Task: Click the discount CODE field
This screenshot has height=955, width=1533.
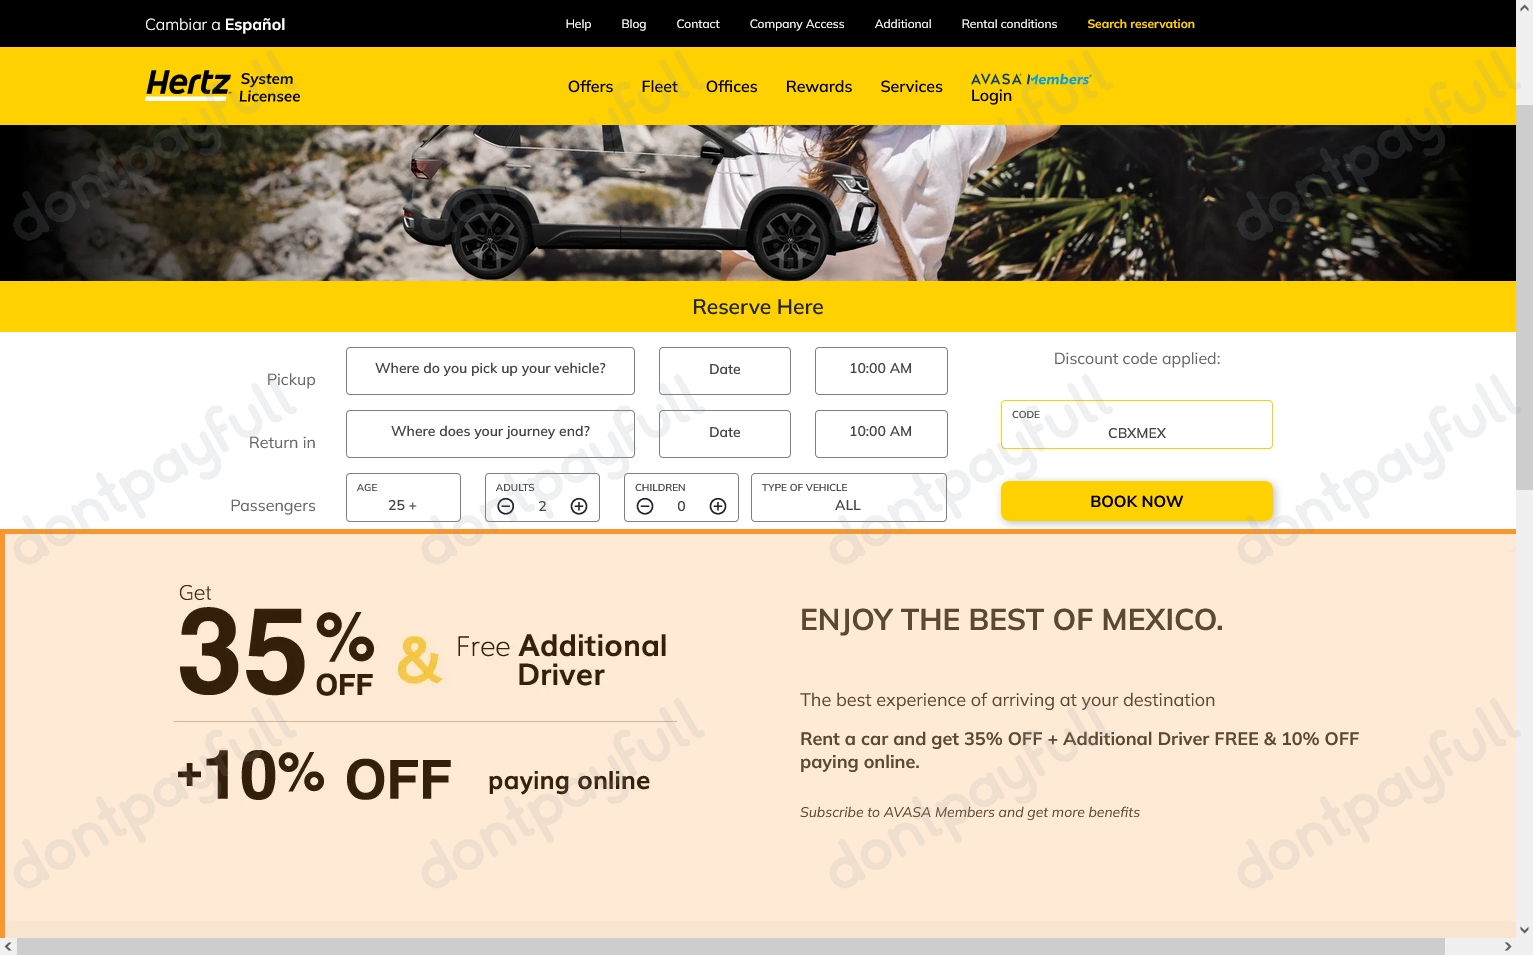Action: [1137, 424]
